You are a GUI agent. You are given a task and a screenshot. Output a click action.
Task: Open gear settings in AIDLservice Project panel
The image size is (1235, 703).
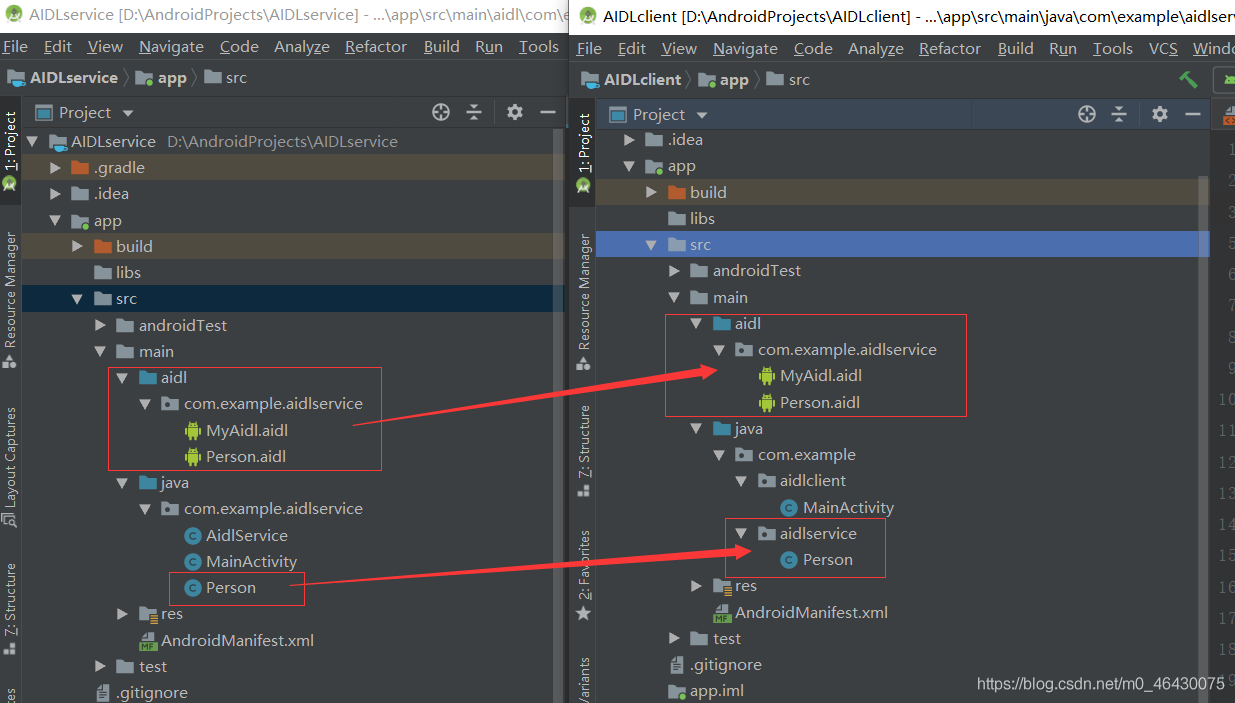tap(515, 112)
